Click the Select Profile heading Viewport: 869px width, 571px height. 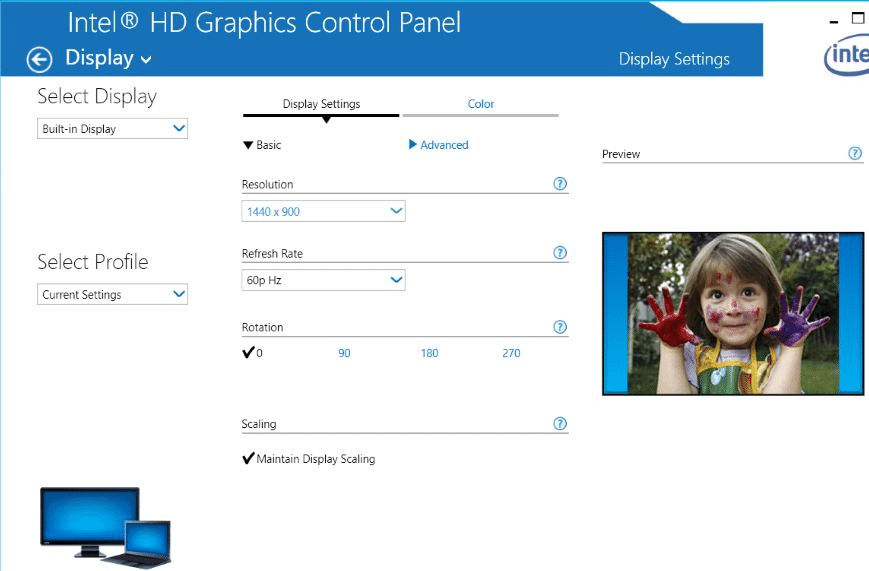point(93,262)
